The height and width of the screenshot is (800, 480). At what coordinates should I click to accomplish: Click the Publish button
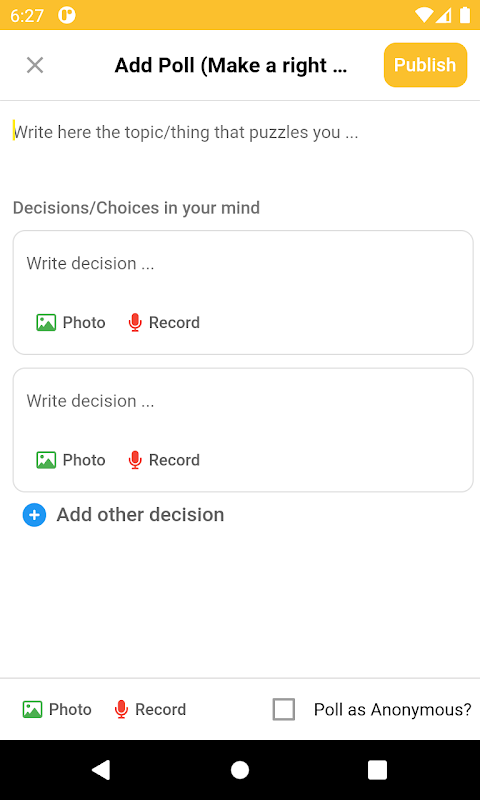[x=425, y=65]
